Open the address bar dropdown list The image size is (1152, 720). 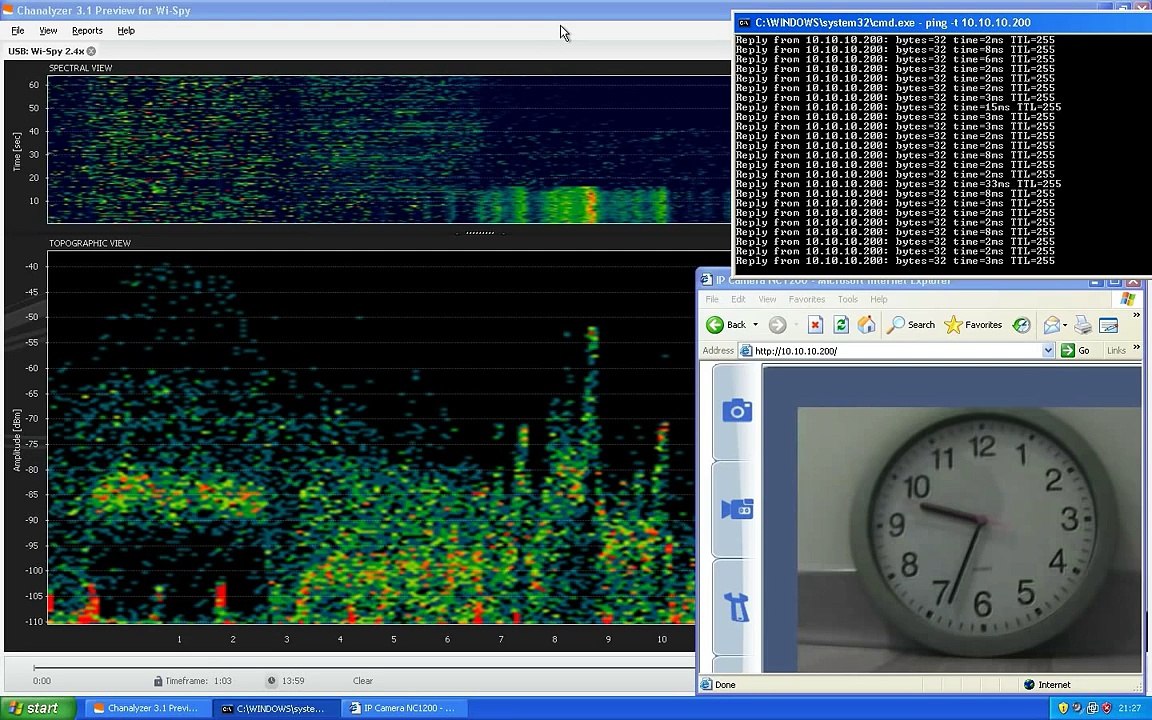click(x=1048, y=351)
